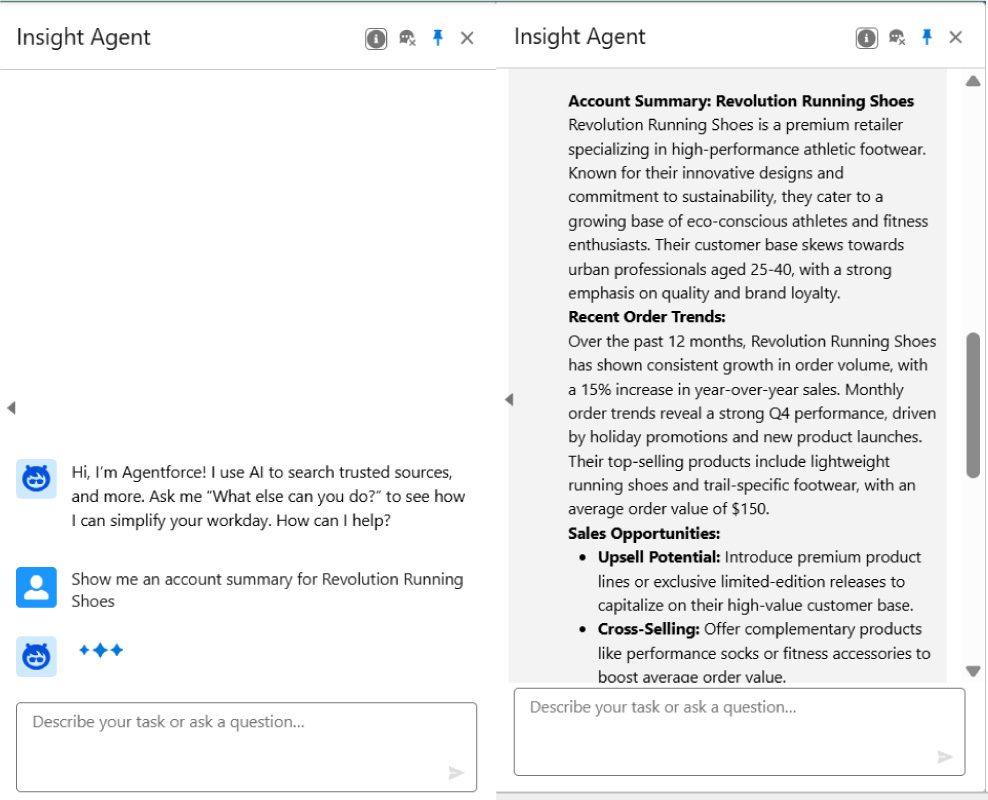988x800 pixels.
Task: Unpin the left Insight Agent panel
Action: click(437, 38)
